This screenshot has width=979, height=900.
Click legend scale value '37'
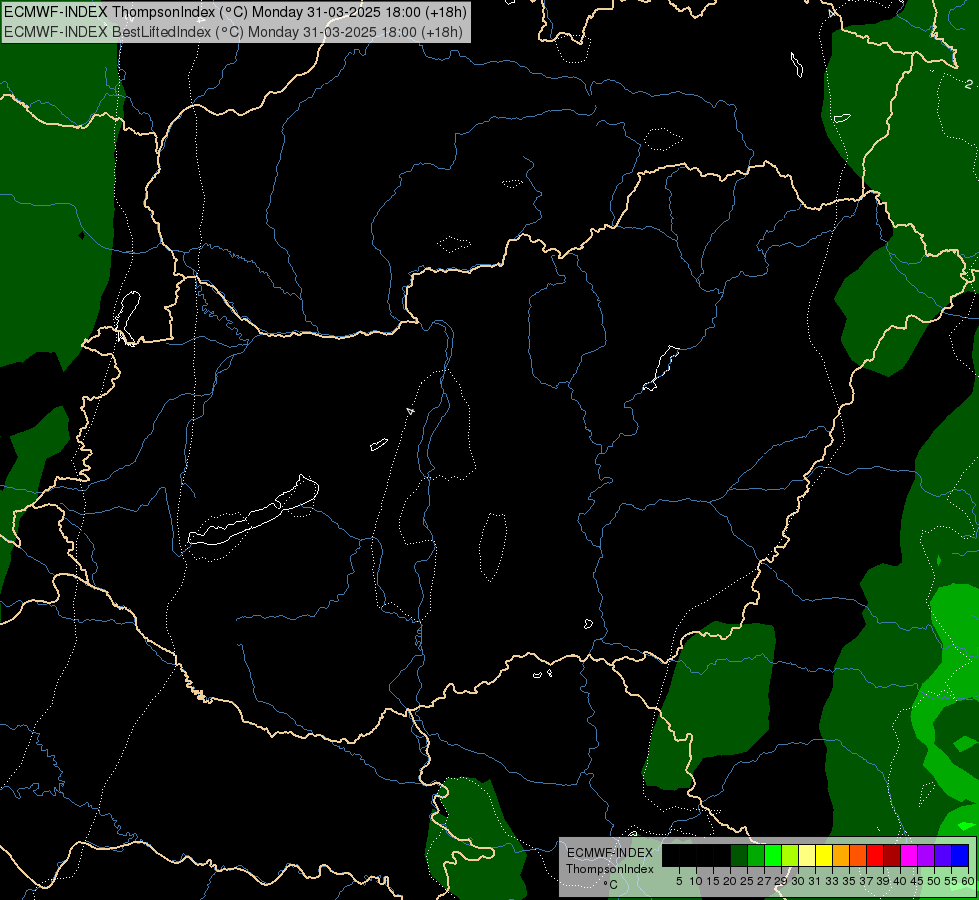click(x=866, y=881)
